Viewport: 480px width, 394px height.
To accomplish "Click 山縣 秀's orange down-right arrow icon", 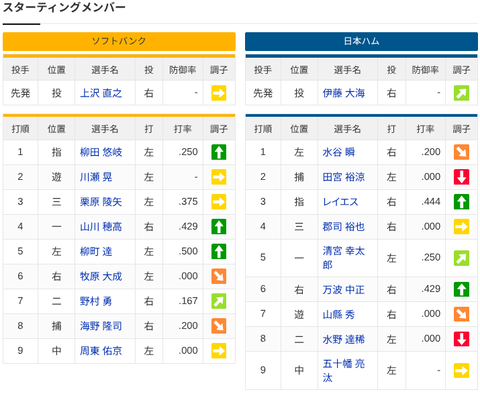I will 461,314.
